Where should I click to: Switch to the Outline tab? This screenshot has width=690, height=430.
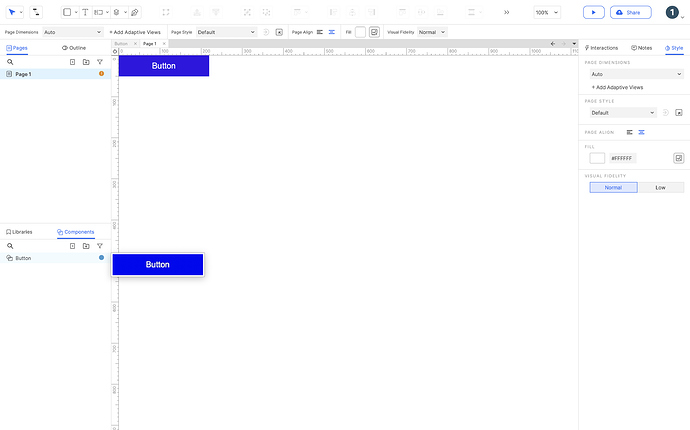click(x=74, y=48)
